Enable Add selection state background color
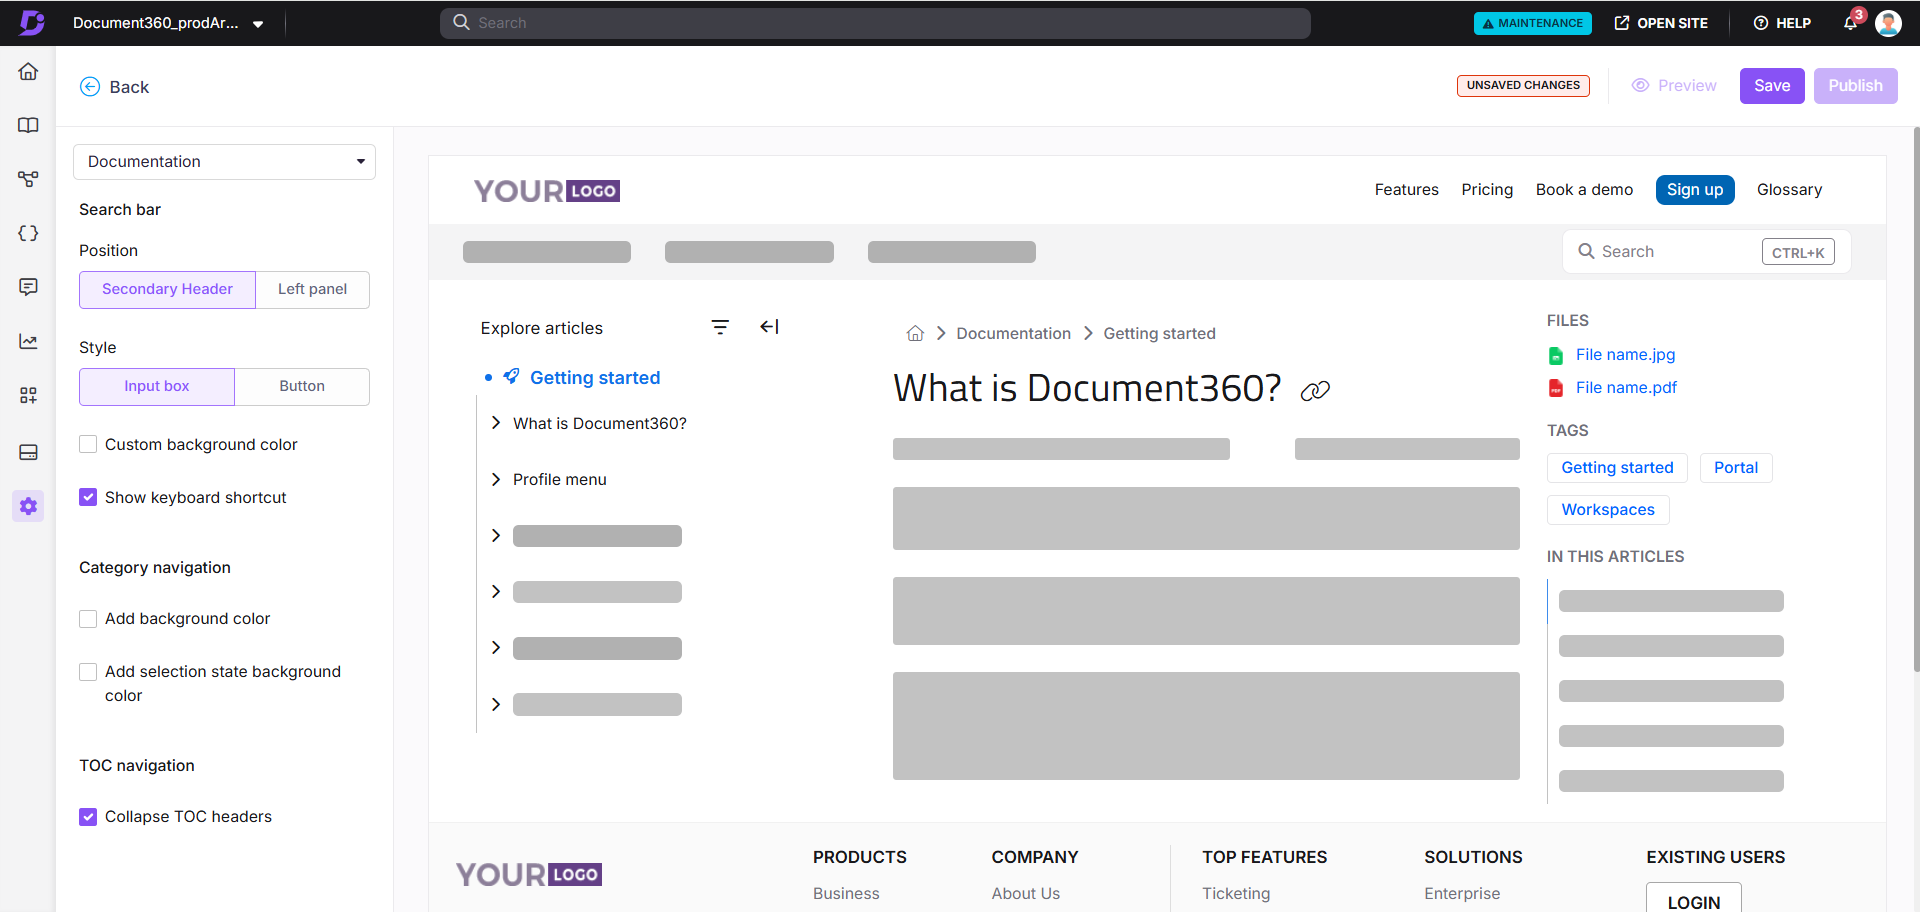 (x=88, y=672)
